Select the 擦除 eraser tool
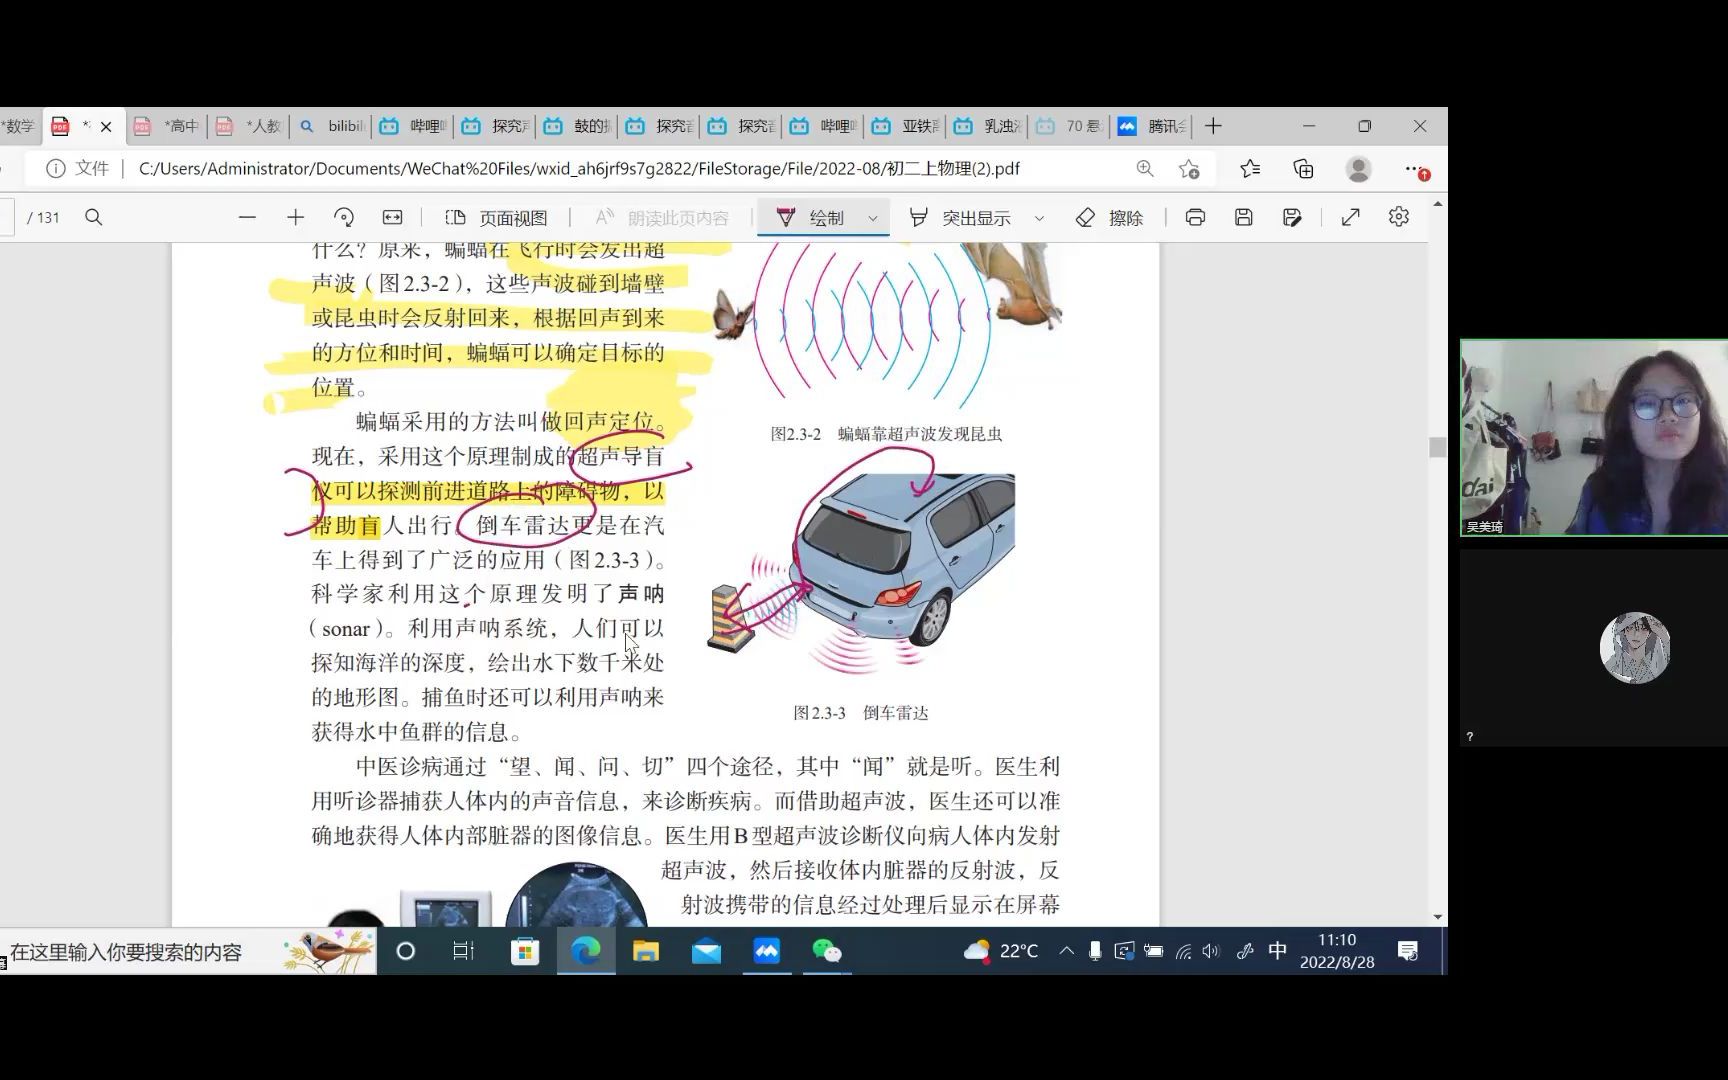The image size is (1728, 1080). click(1109, 217)
